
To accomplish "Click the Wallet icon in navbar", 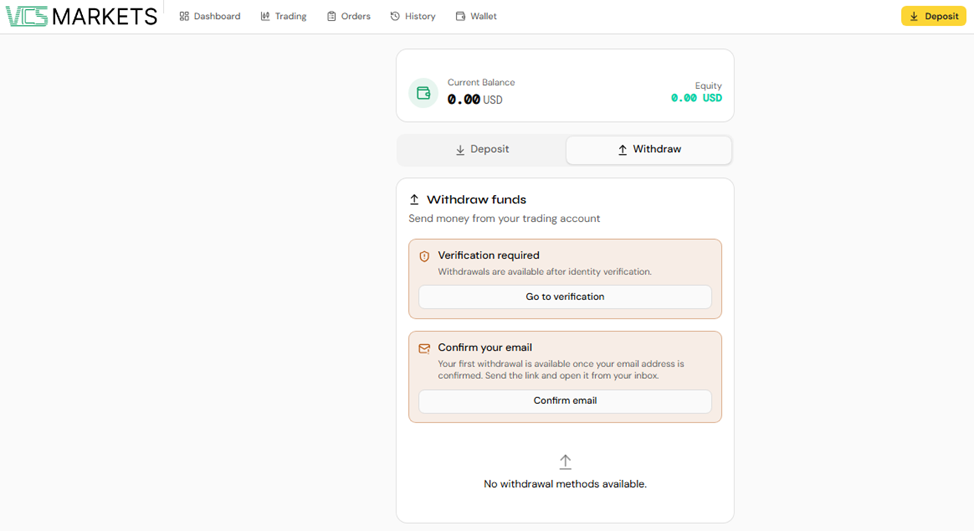I will [460, 16].
